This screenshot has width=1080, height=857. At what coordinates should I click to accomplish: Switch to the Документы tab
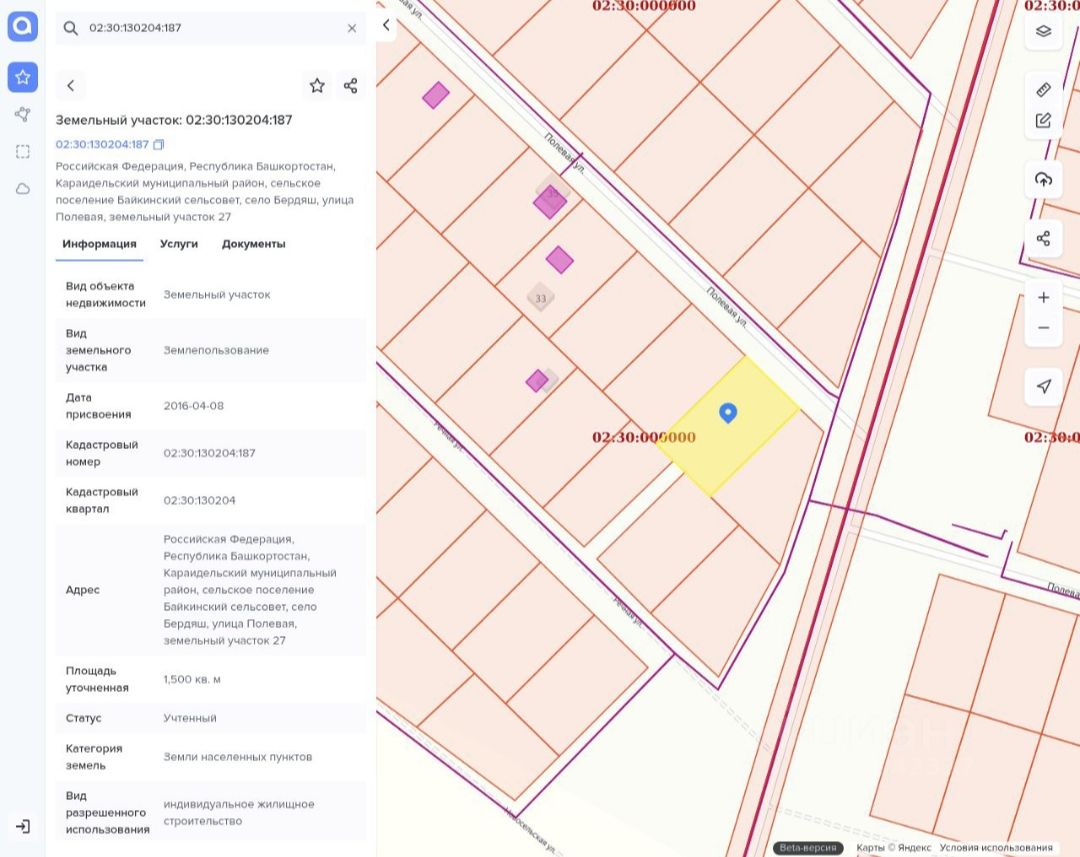pyautogui.click(x=253, y=244)
